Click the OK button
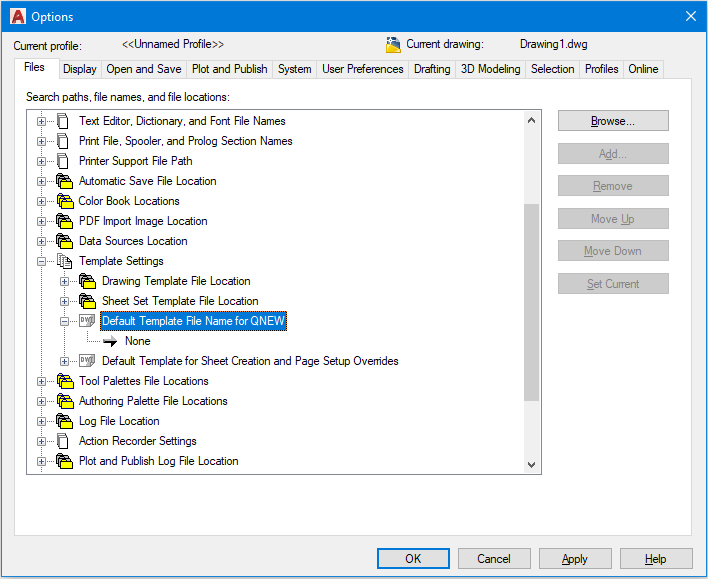 tap(413, 559)
